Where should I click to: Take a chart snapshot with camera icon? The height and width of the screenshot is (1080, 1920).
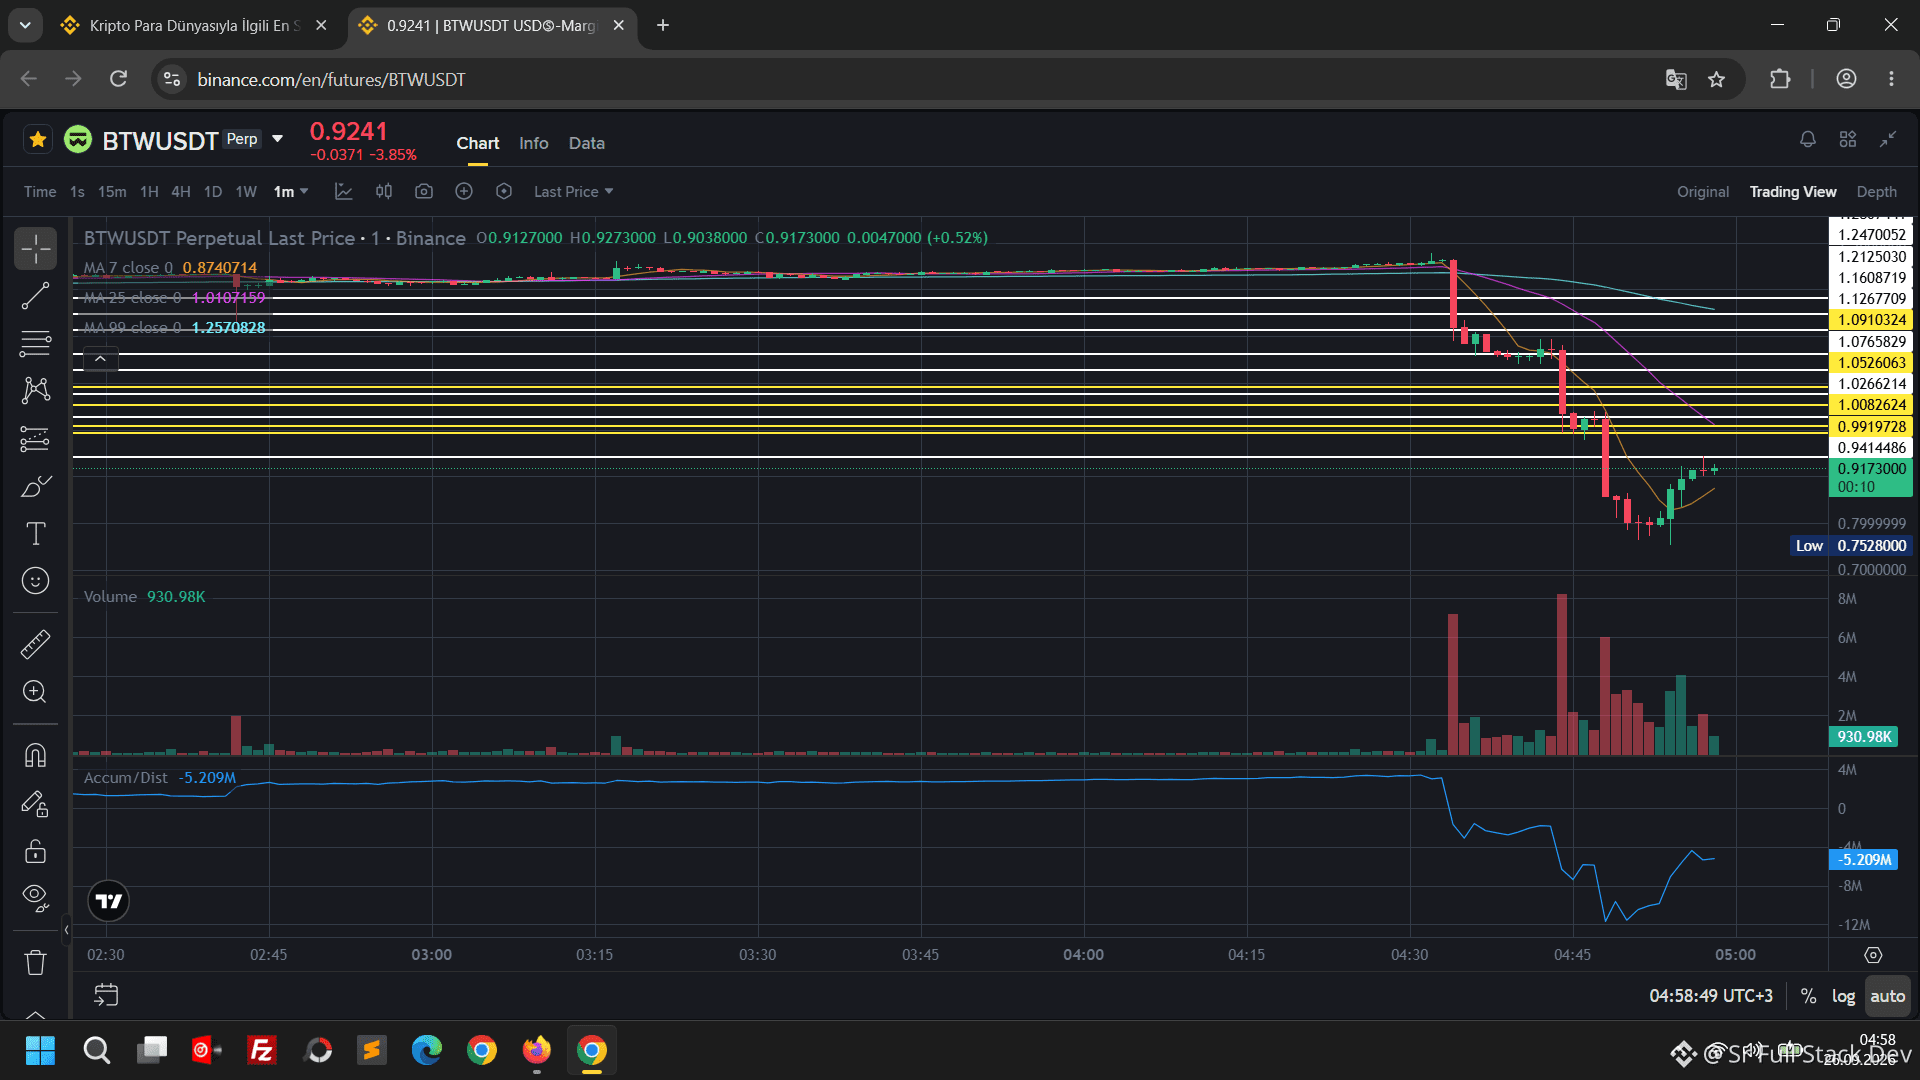pos(424,191)
